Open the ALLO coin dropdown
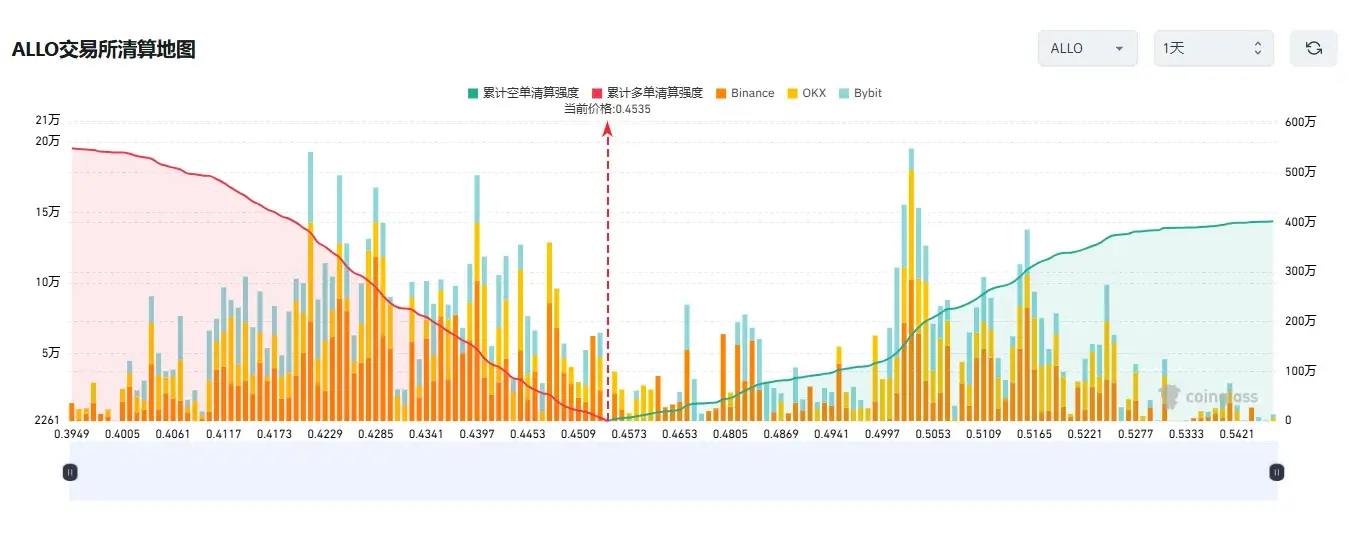The width and height of the screenshot is (1350, 543). (x=1087, y=48)
